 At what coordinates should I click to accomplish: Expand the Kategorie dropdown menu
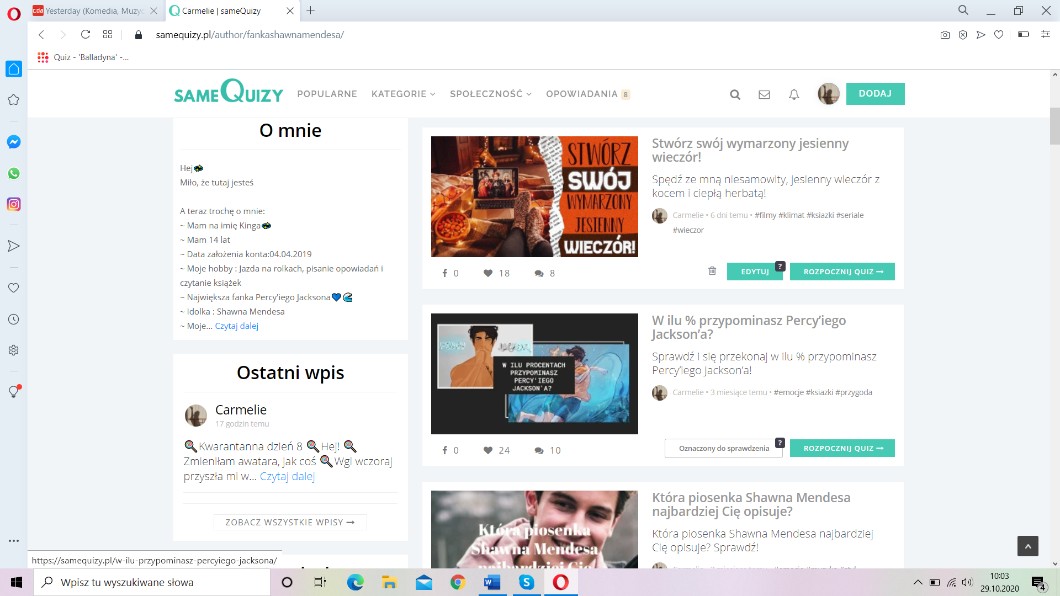pyautogui.click(x=403, y=94)
